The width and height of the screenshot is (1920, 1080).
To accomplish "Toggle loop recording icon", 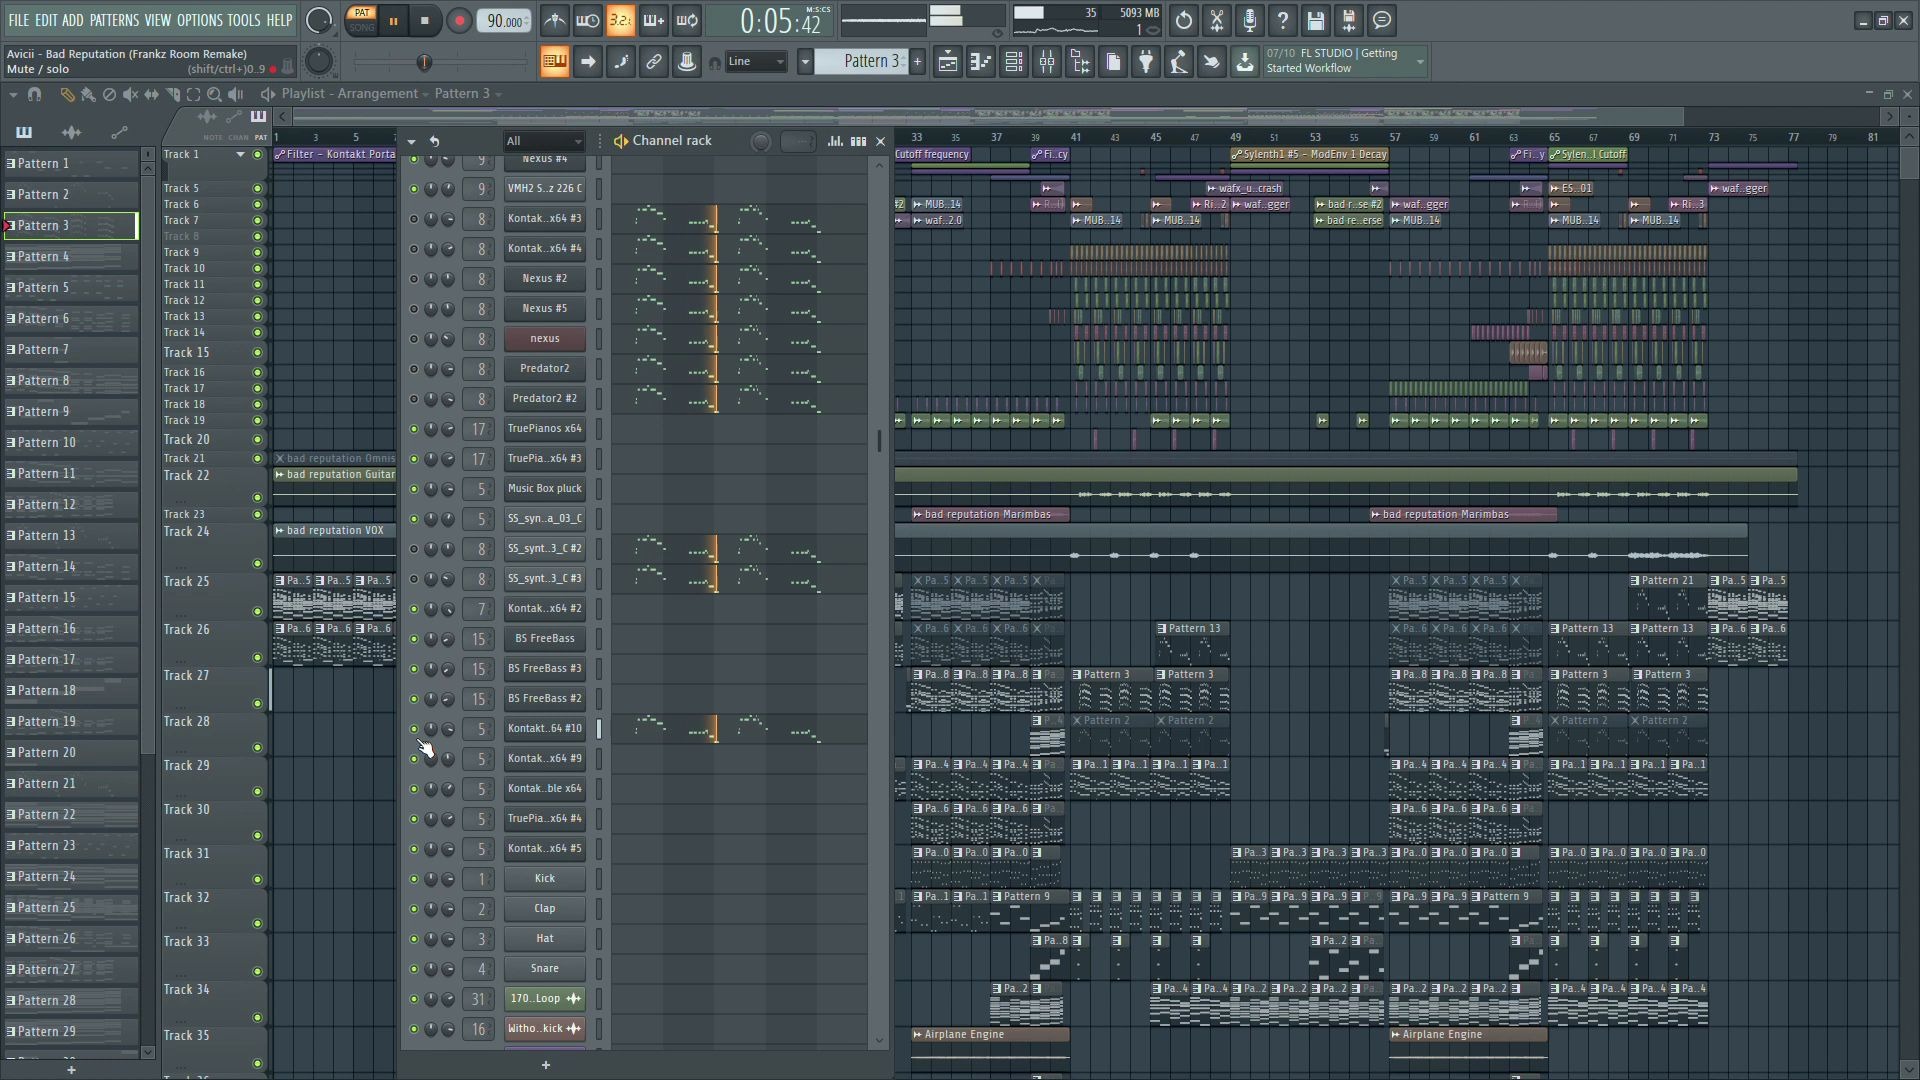I will [x=687, y=20].
